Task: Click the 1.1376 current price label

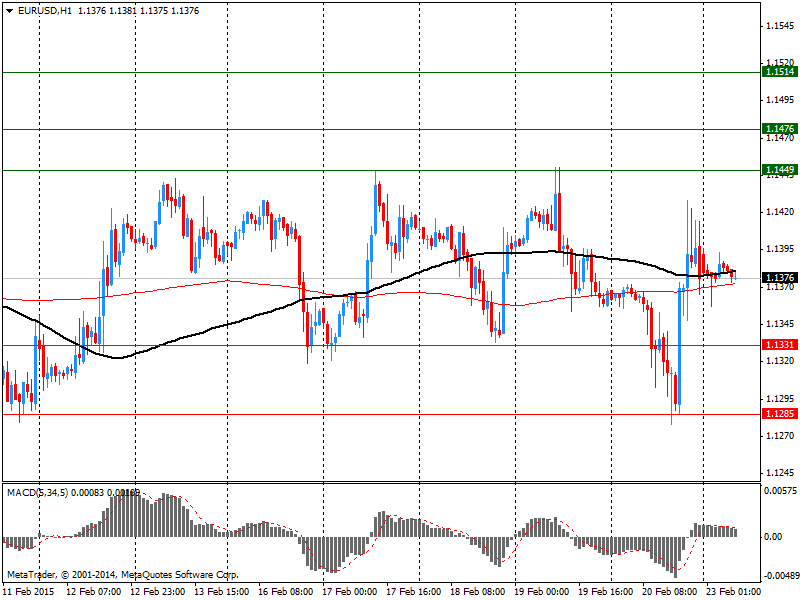Action: (780, 278)
